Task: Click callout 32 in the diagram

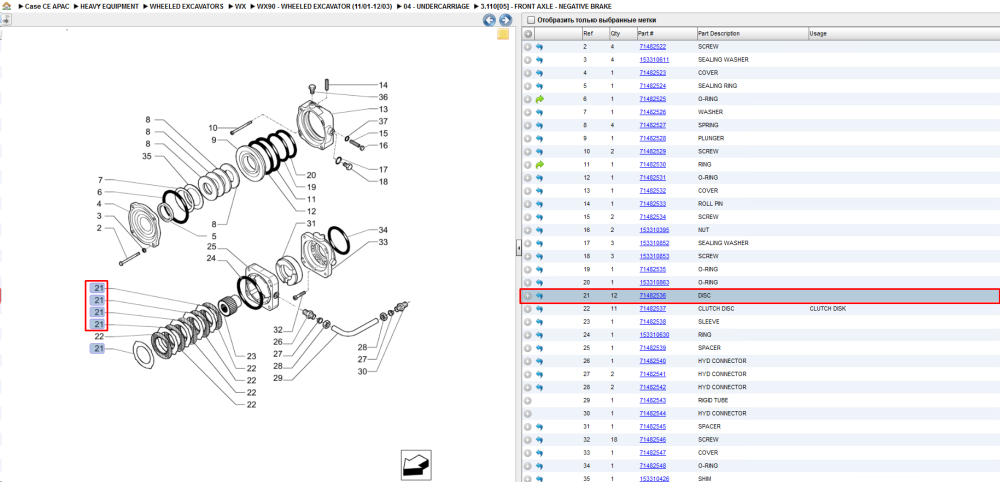Action: pyautogui.click(x=278, y=330)
